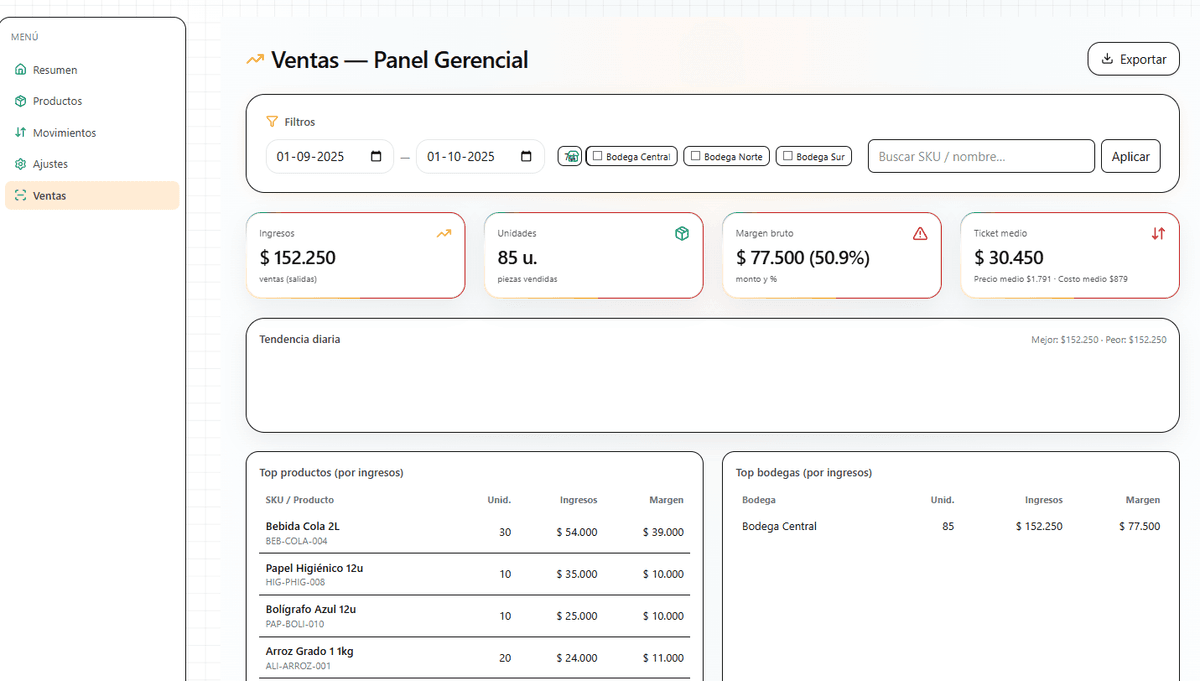Open the start date calendar picker

click(376, 156)
